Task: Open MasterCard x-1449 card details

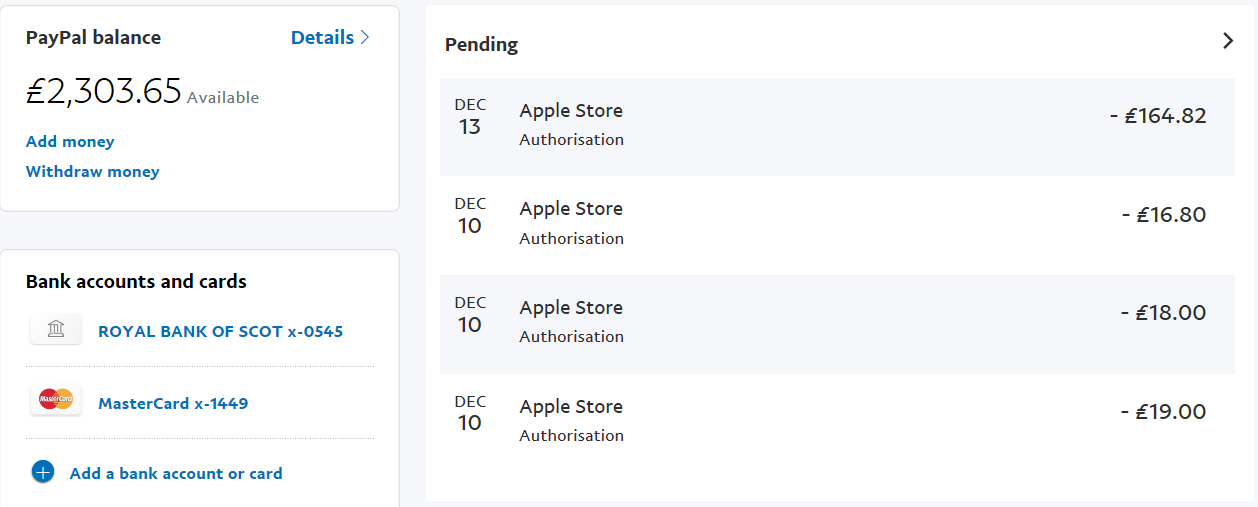Action: (x=173, y=403)
